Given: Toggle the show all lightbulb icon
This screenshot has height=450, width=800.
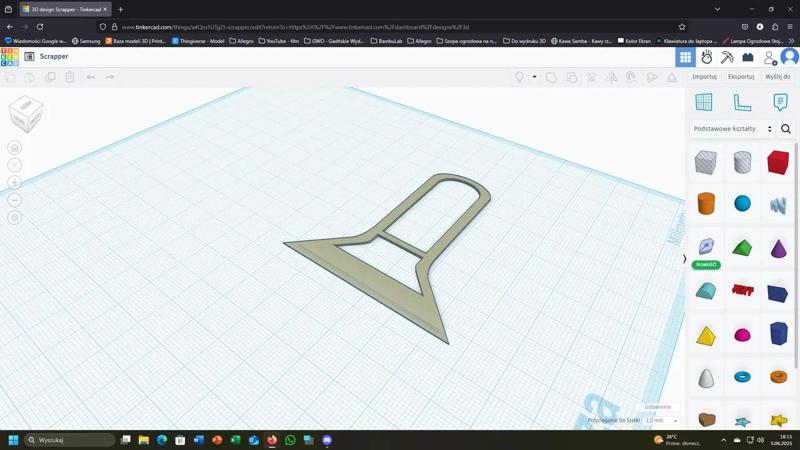Looking at the screenshot, I should (519, 77).
